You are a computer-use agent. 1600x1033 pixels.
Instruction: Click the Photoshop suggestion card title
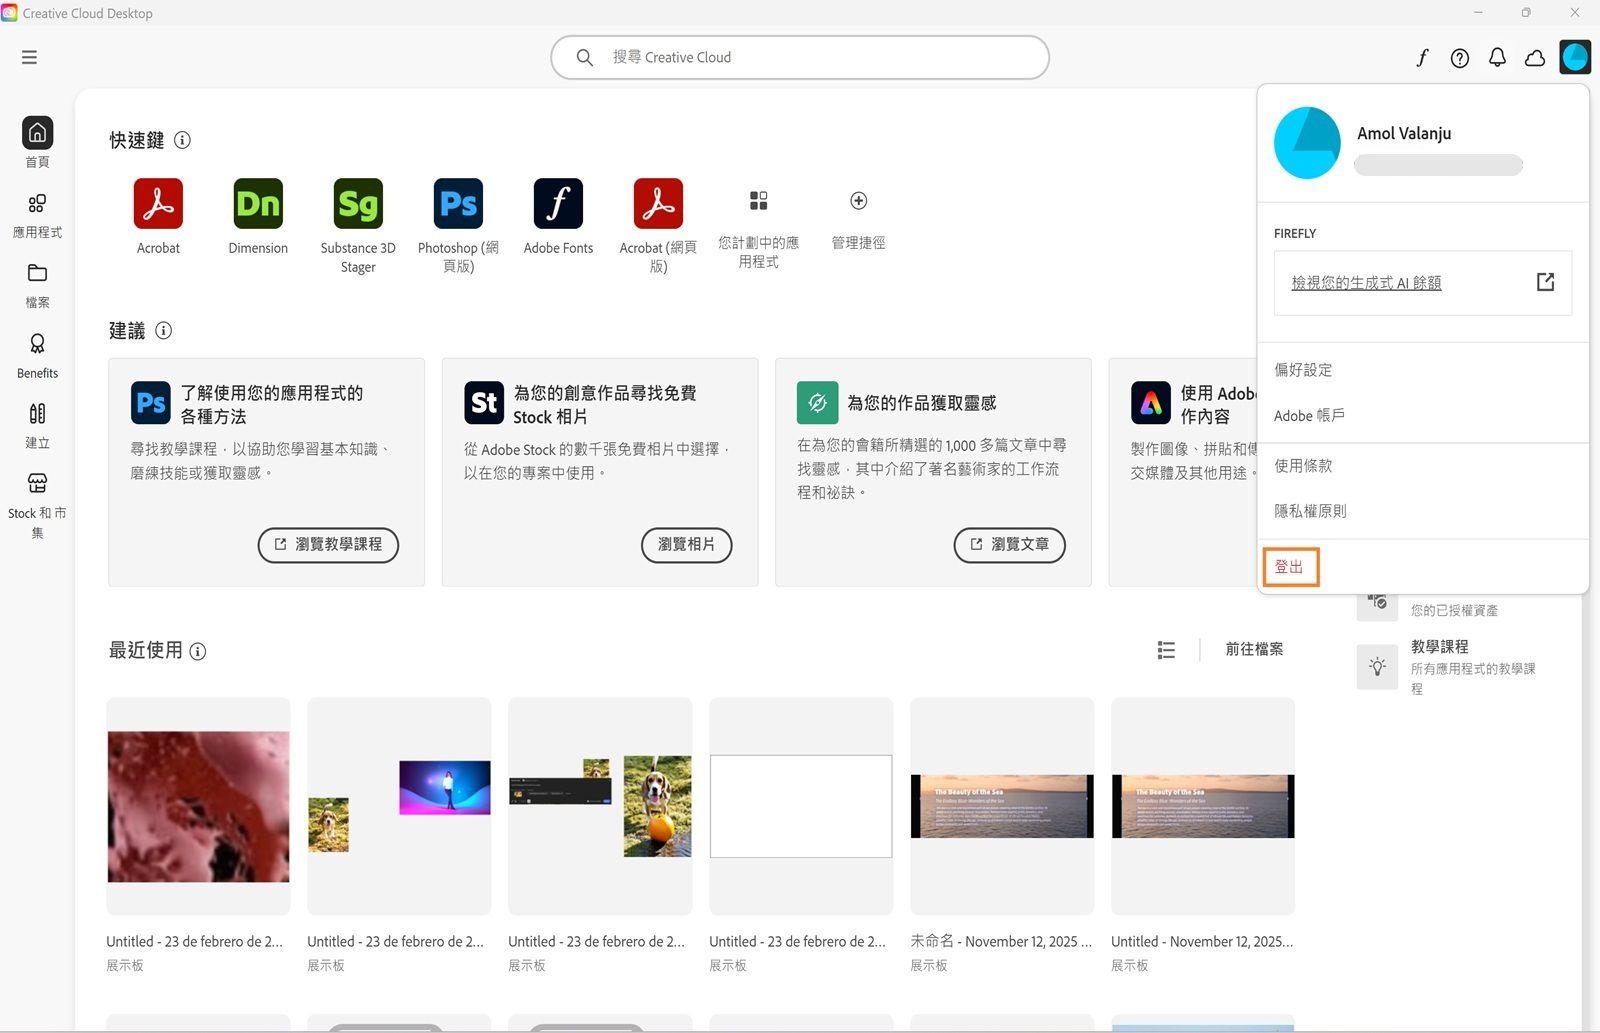coord(272,404)
